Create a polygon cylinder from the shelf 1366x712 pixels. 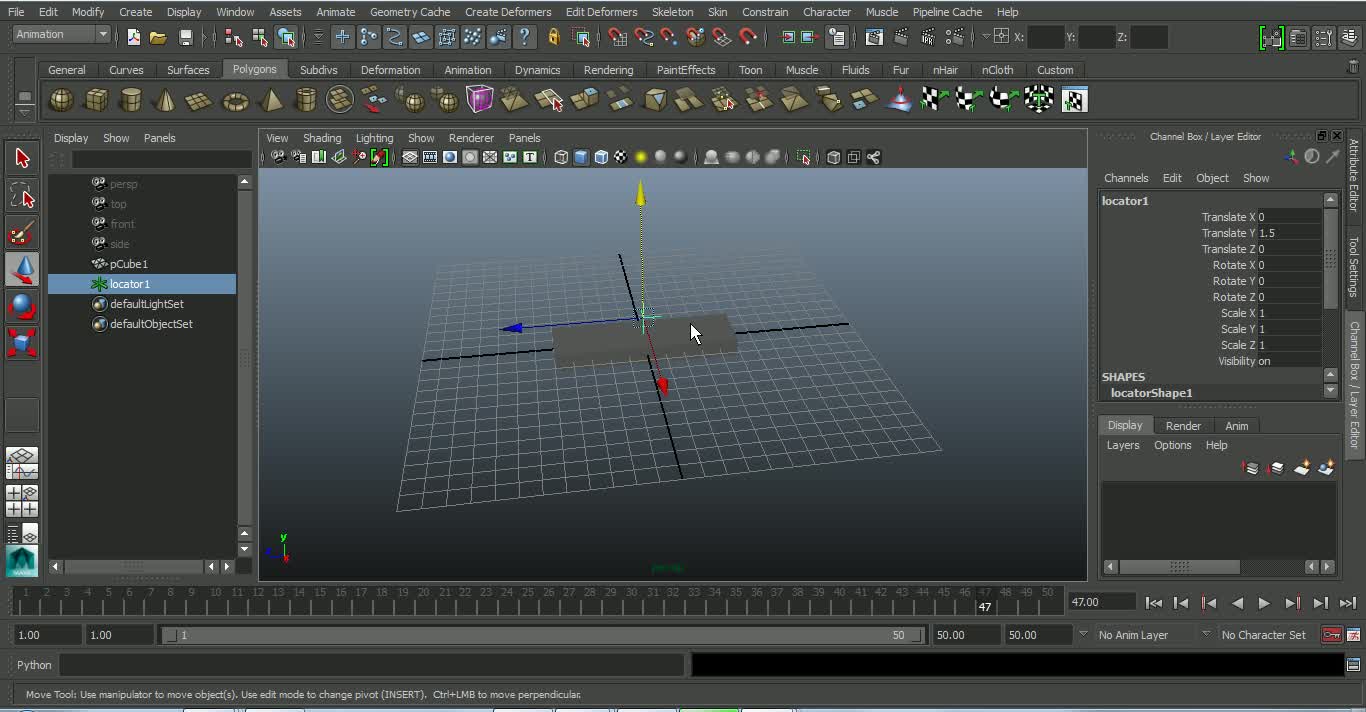(131, 100)
